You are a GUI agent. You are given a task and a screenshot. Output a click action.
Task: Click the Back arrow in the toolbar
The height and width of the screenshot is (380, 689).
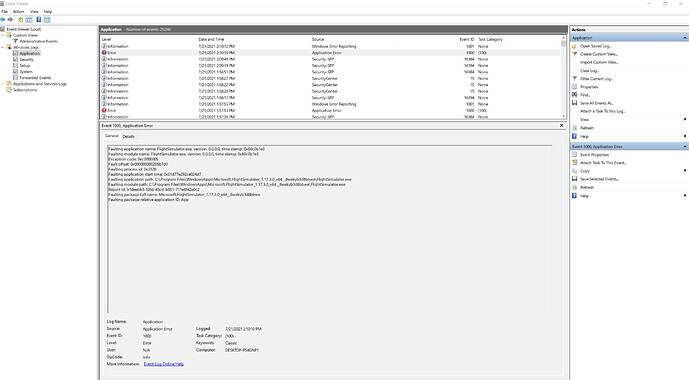point(3,20)
